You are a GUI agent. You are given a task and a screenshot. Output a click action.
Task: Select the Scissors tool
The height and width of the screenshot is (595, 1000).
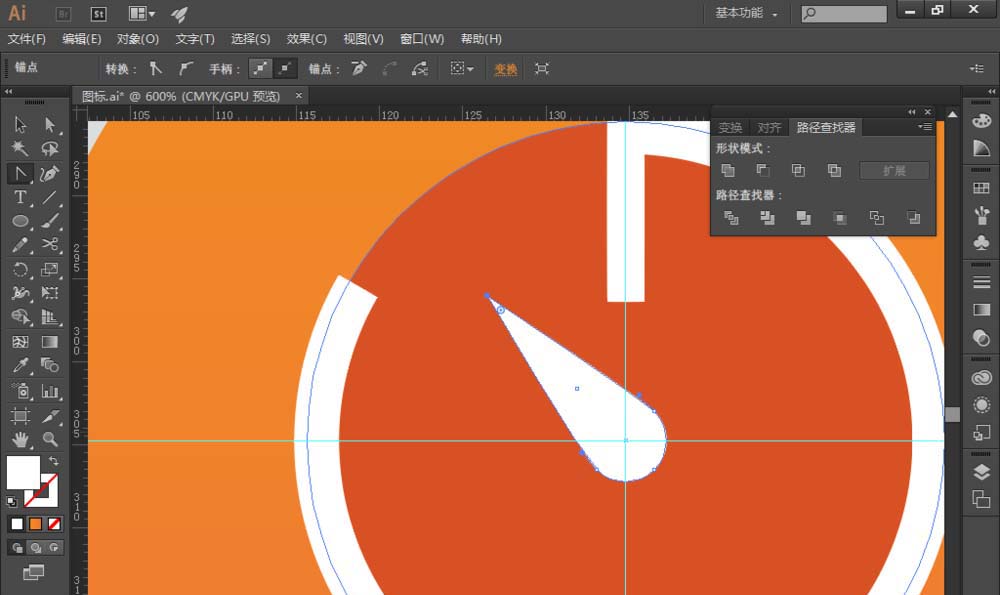click(x=50, y=245)
